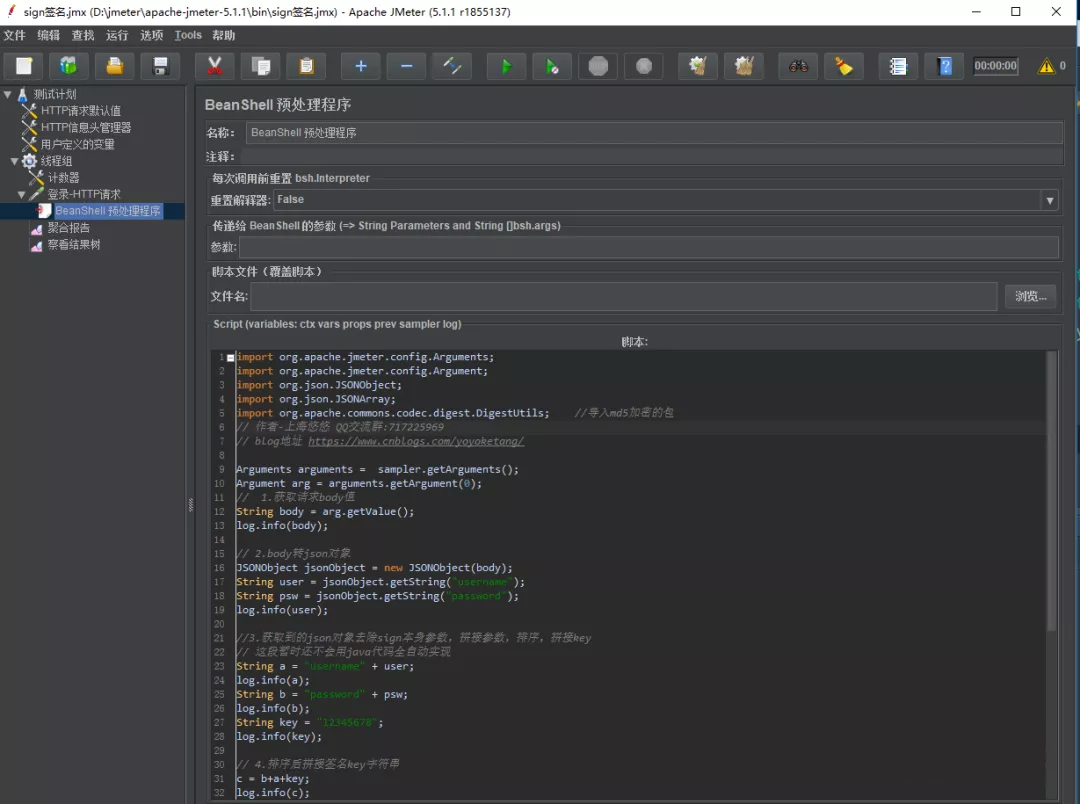Click the split pane divider handle

191,505
